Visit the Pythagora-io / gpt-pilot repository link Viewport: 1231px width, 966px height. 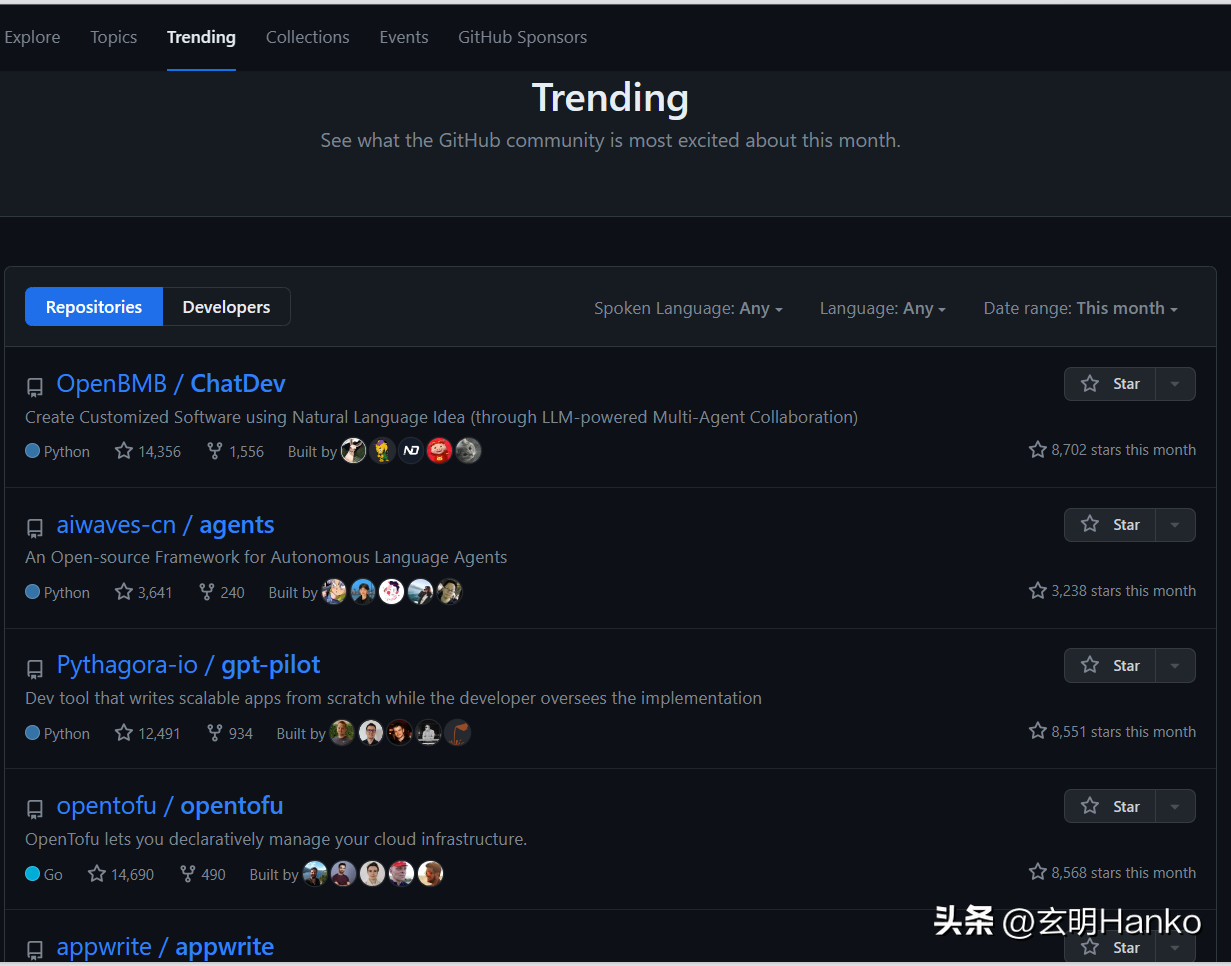(x=188, y=666)
